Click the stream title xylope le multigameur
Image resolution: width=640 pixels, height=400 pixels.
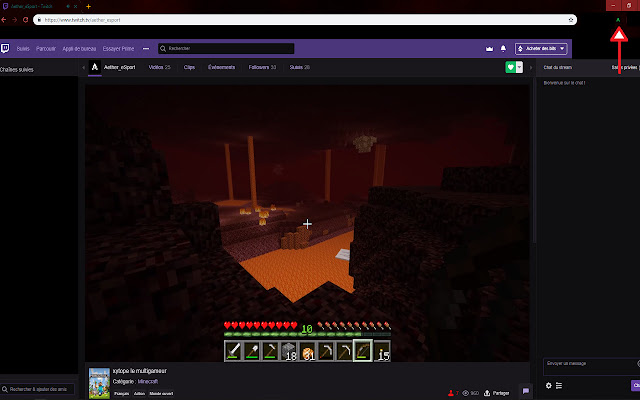pos(140,371)
